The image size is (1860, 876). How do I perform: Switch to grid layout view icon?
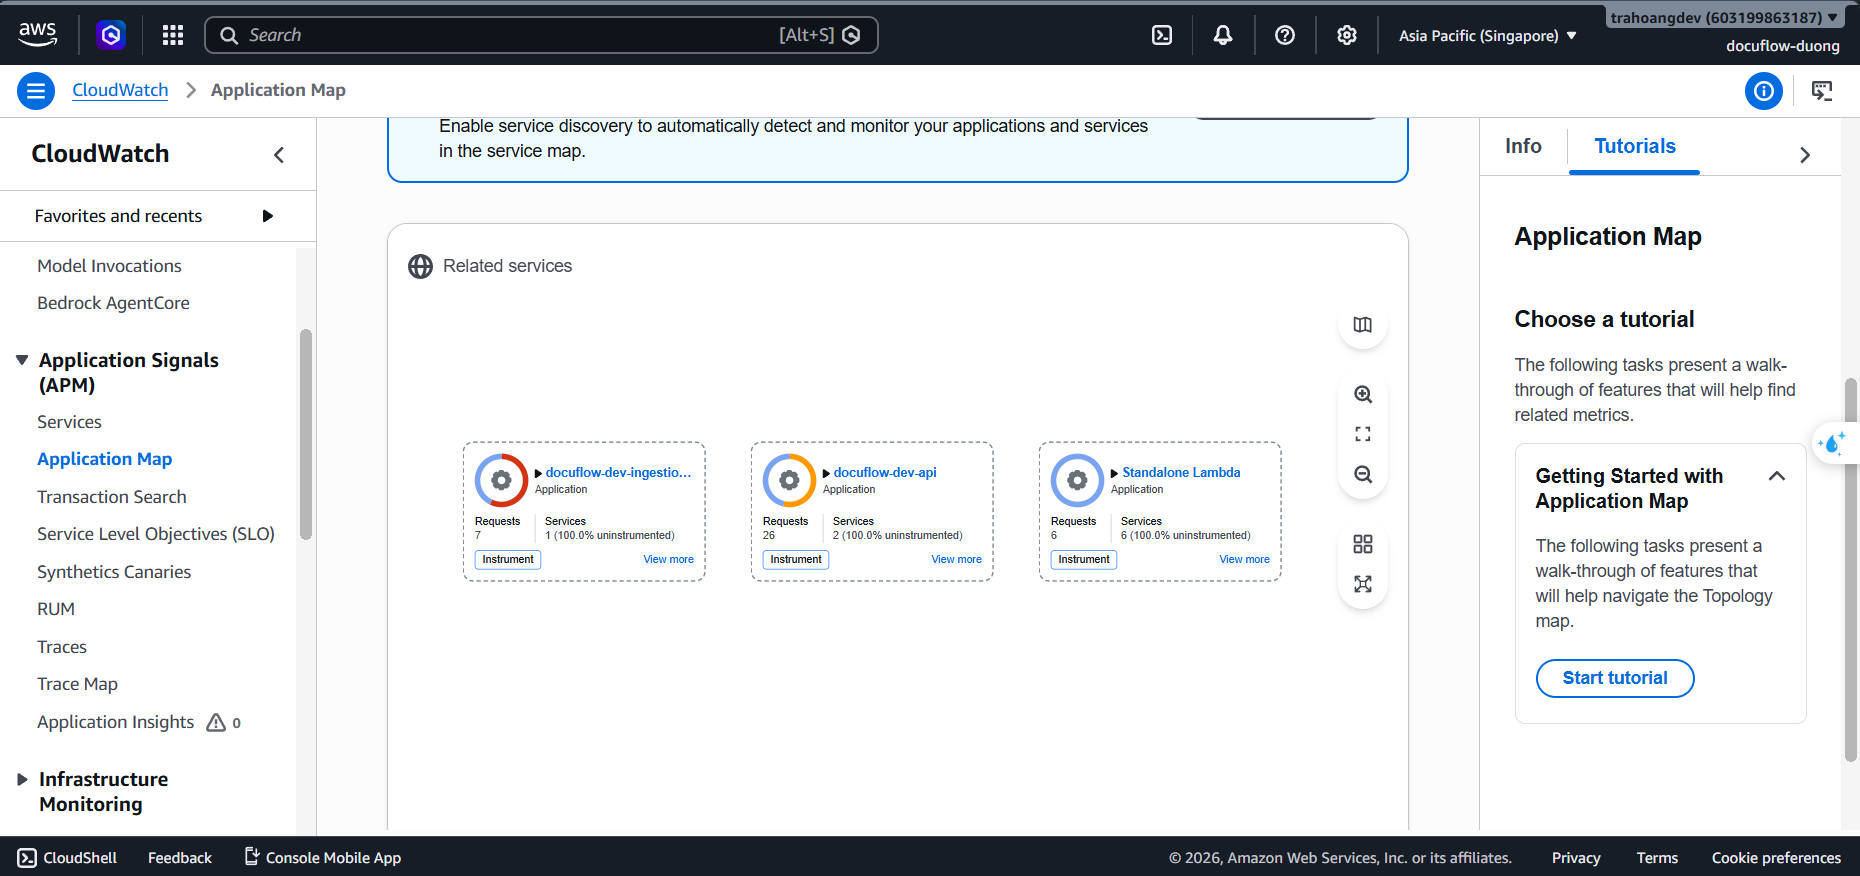pos(1363,544)
